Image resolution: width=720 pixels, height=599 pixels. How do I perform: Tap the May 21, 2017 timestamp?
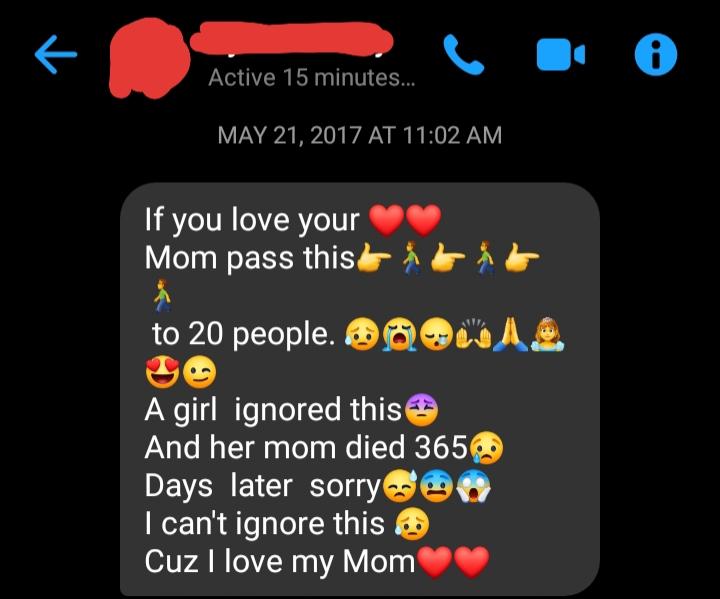pyautogui.click(x=360, y=135)
